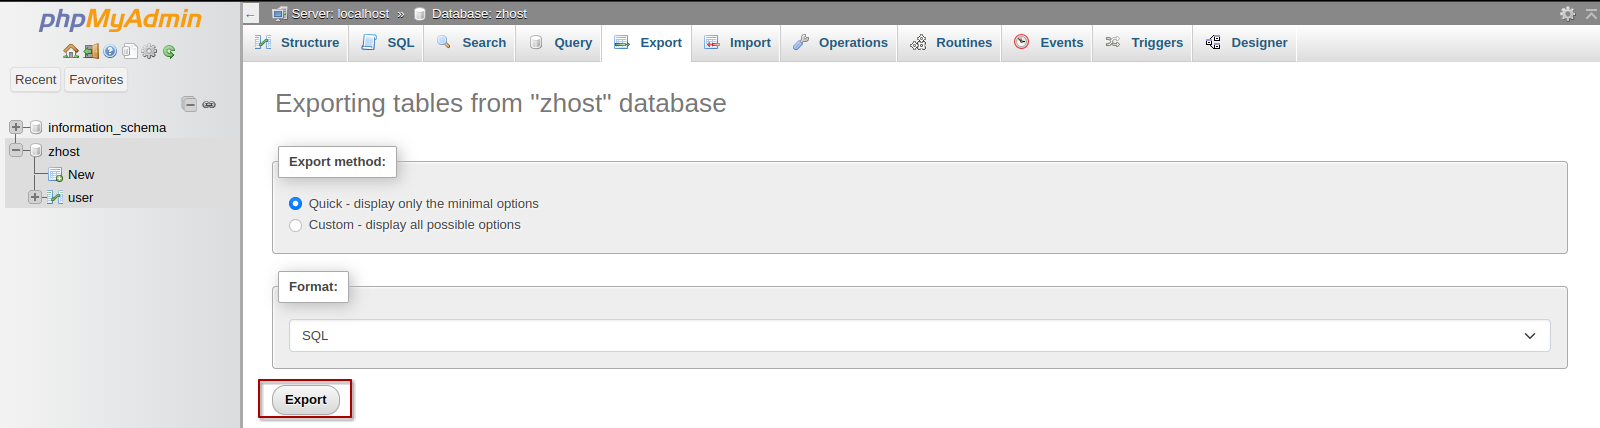Click the navigation panel settings gear icon
The image size is (1600, 428).
[x=149, y=51]
